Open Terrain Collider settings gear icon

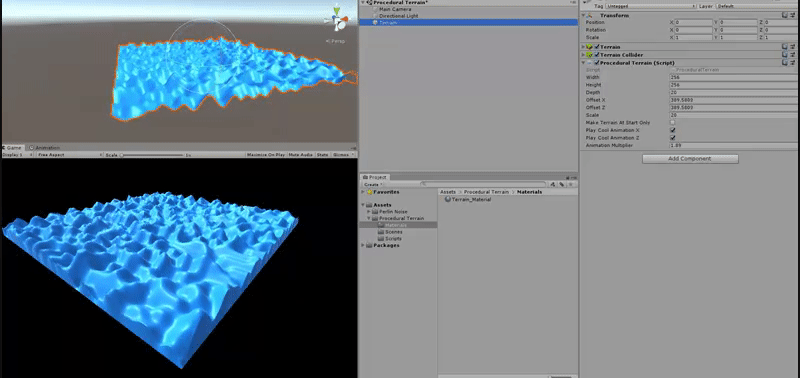pos(793,55)
